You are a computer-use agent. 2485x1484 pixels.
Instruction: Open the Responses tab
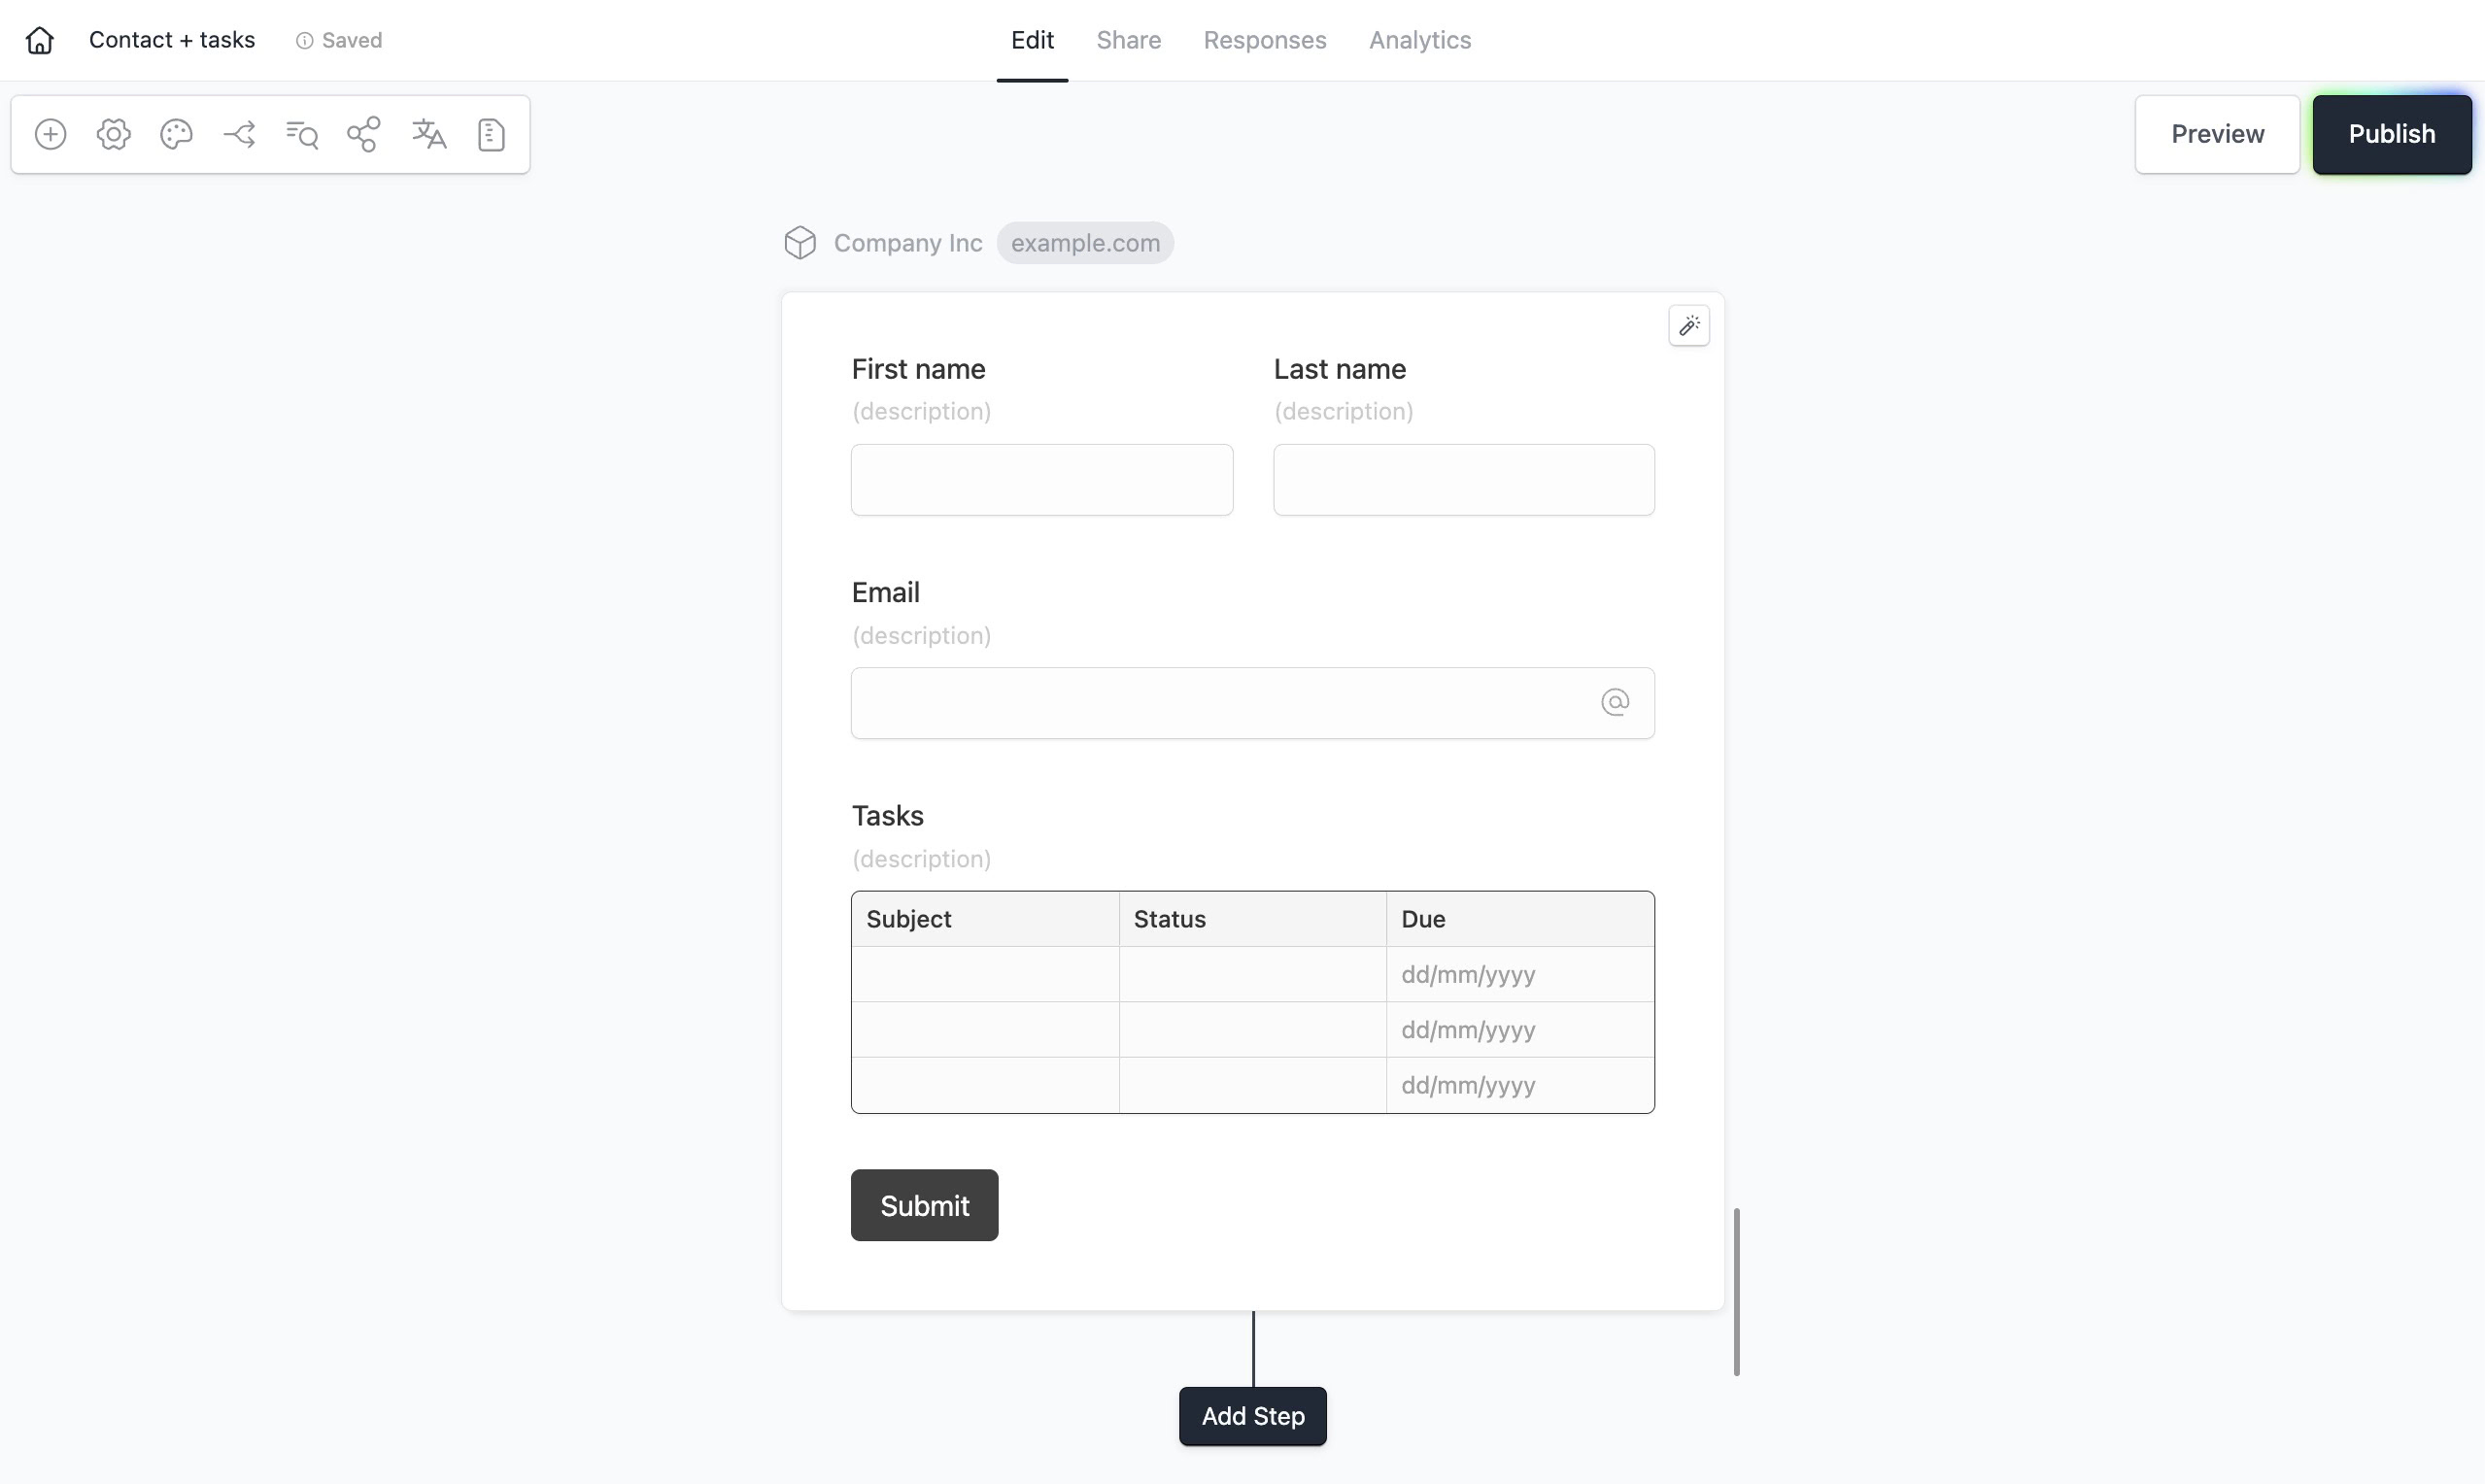click(1264, 40)
